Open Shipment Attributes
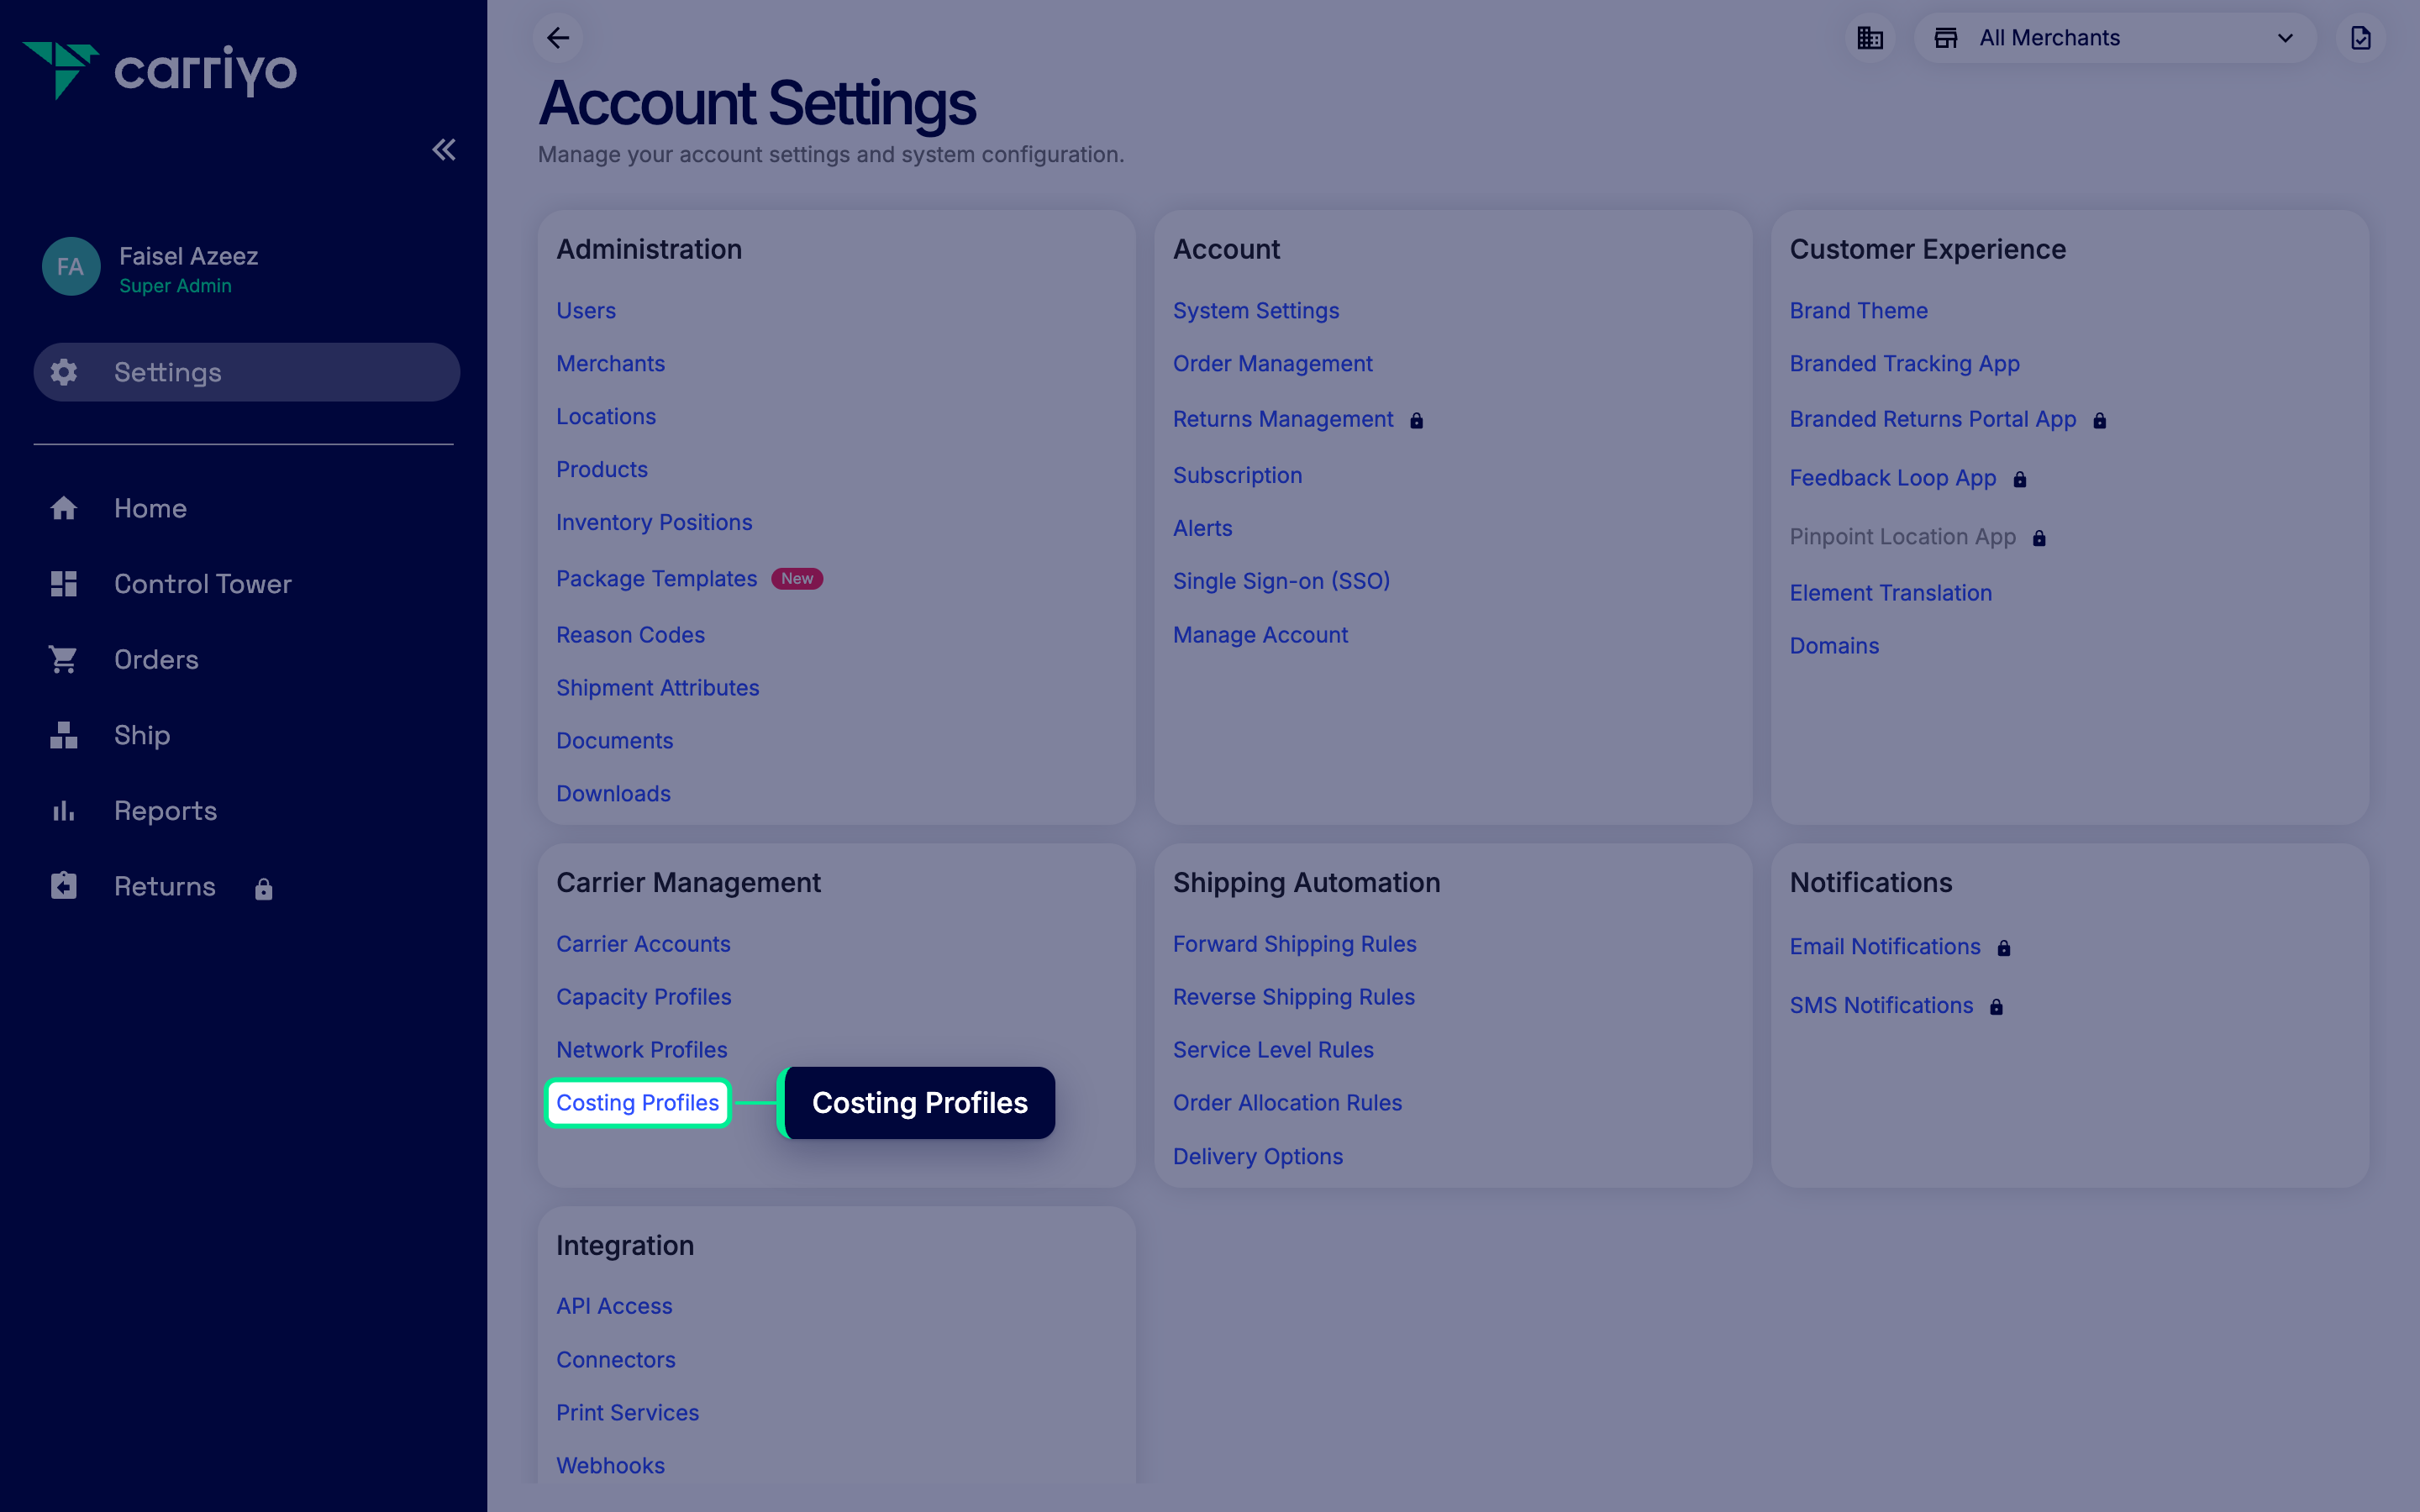 [x=658, y=688]
